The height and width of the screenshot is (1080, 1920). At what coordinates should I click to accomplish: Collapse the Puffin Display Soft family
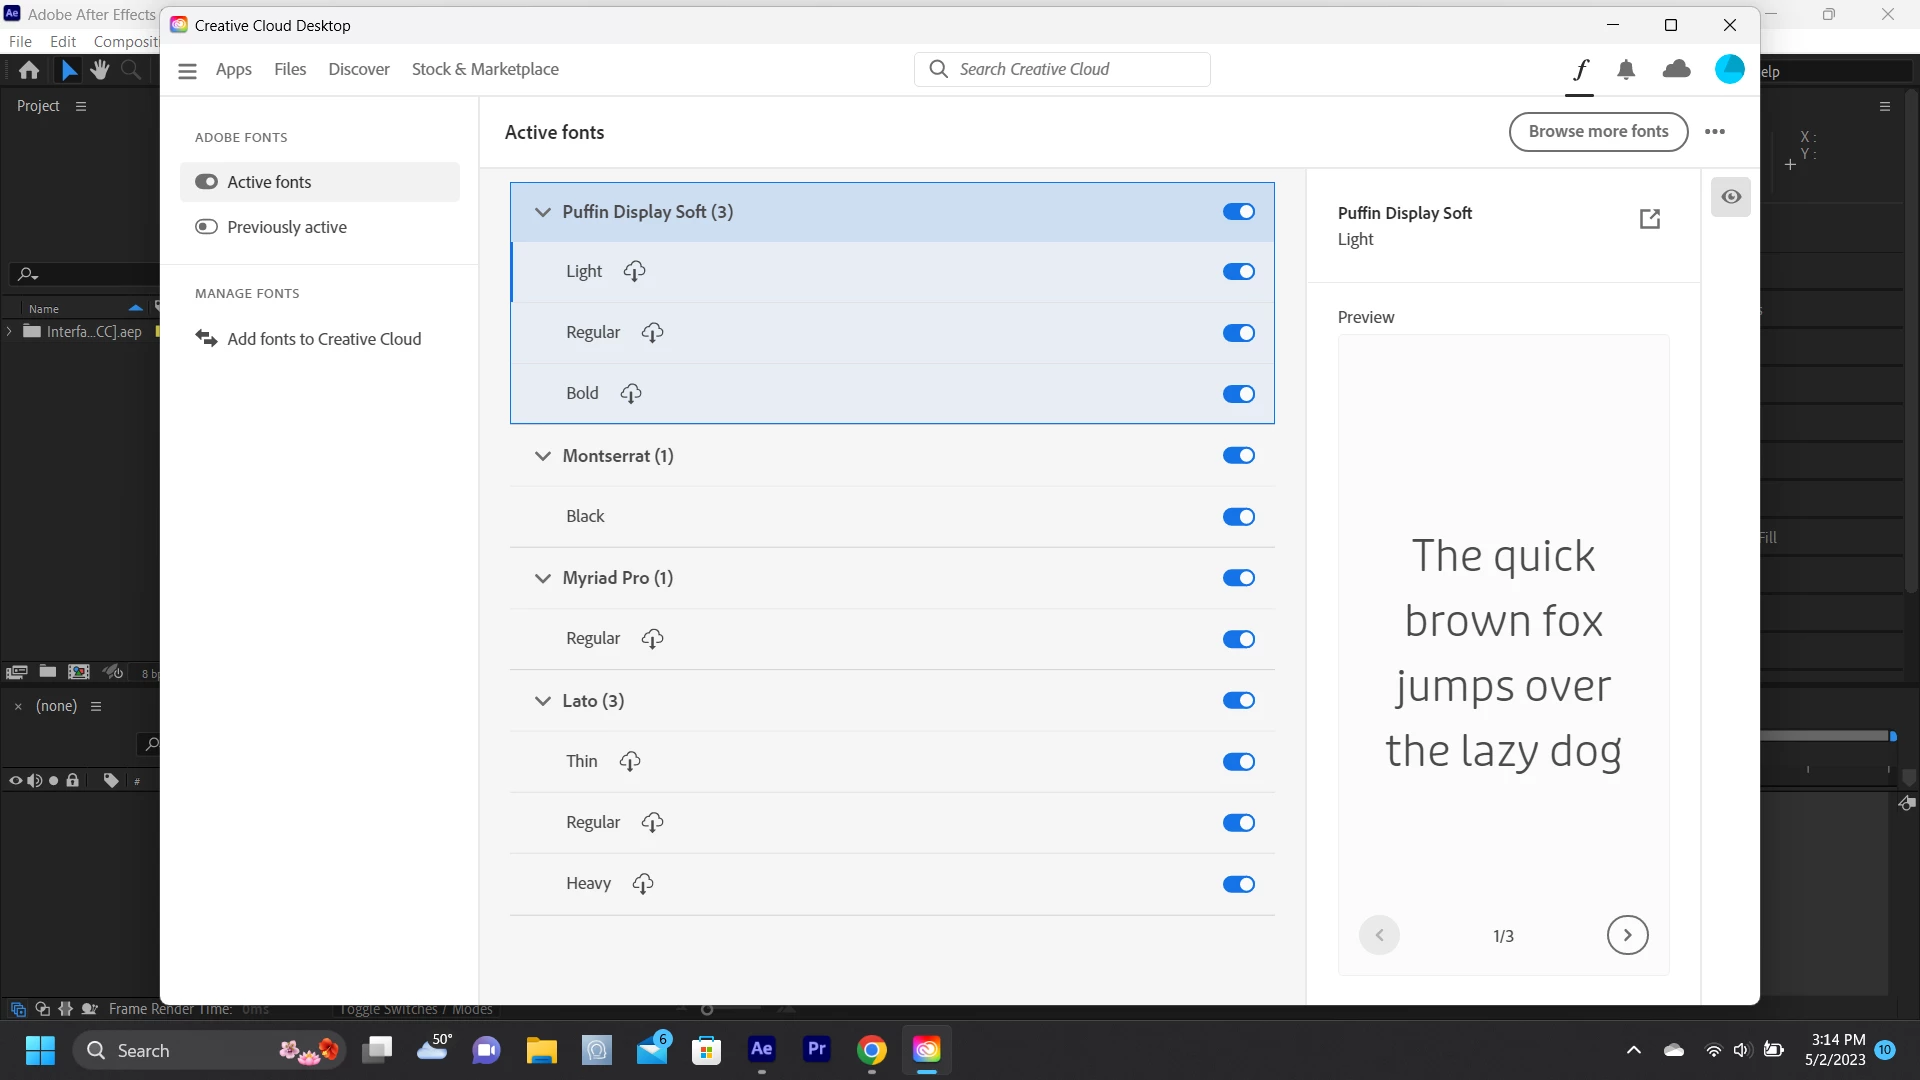543,212
